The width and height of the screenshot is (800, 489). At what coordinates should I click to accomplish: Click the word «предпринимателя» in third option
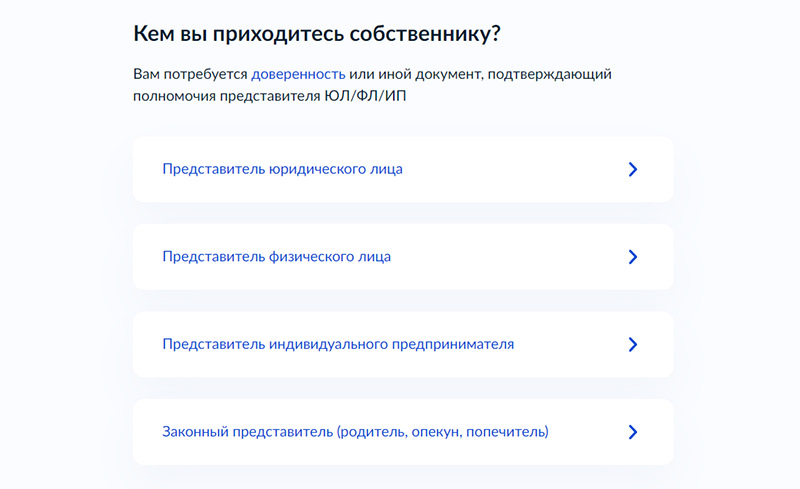[x=453, y=345]
